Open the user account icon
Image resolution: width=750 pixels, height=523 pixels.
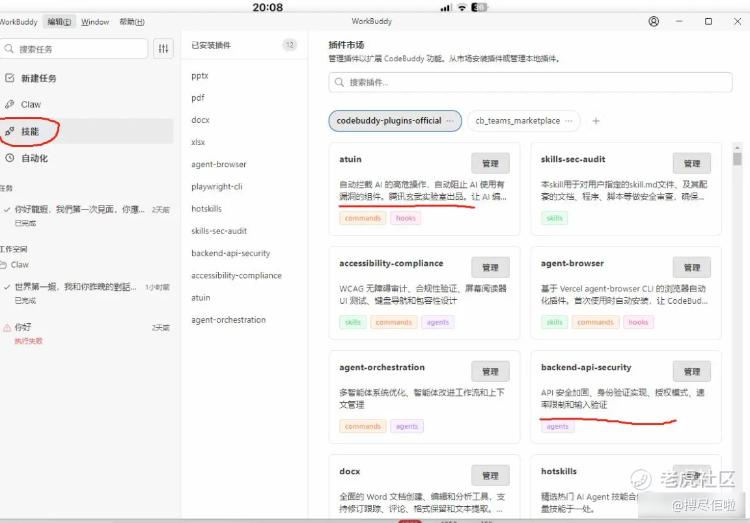click(653, 22)
